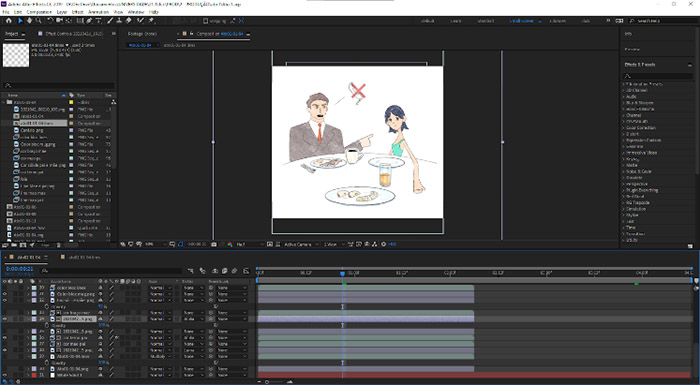Open the Active Camera view dropdown
The width and height of the screenshot is (700, 385).
point(301,244)
